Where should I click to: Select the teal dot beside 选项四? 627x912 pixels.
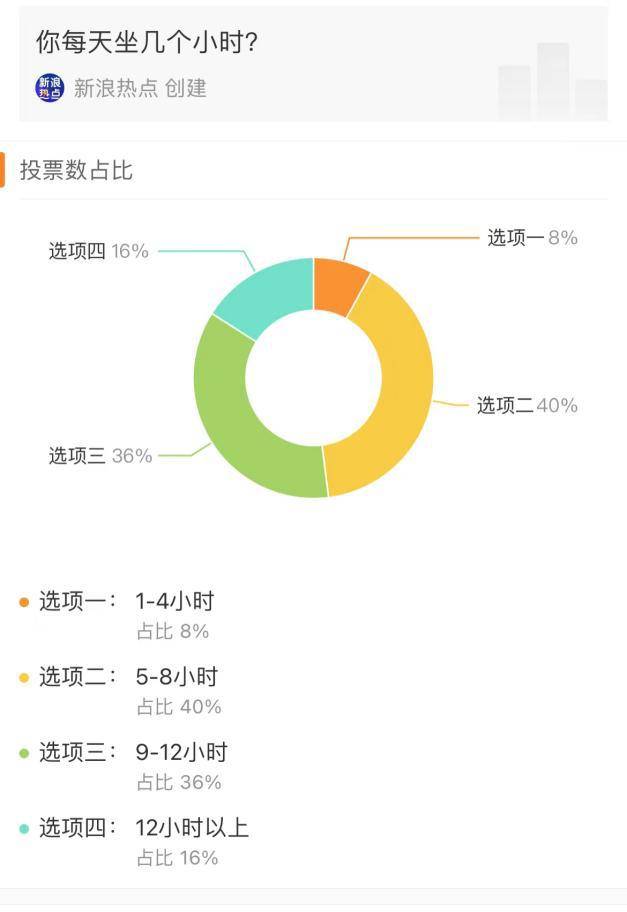click(24, 829)
